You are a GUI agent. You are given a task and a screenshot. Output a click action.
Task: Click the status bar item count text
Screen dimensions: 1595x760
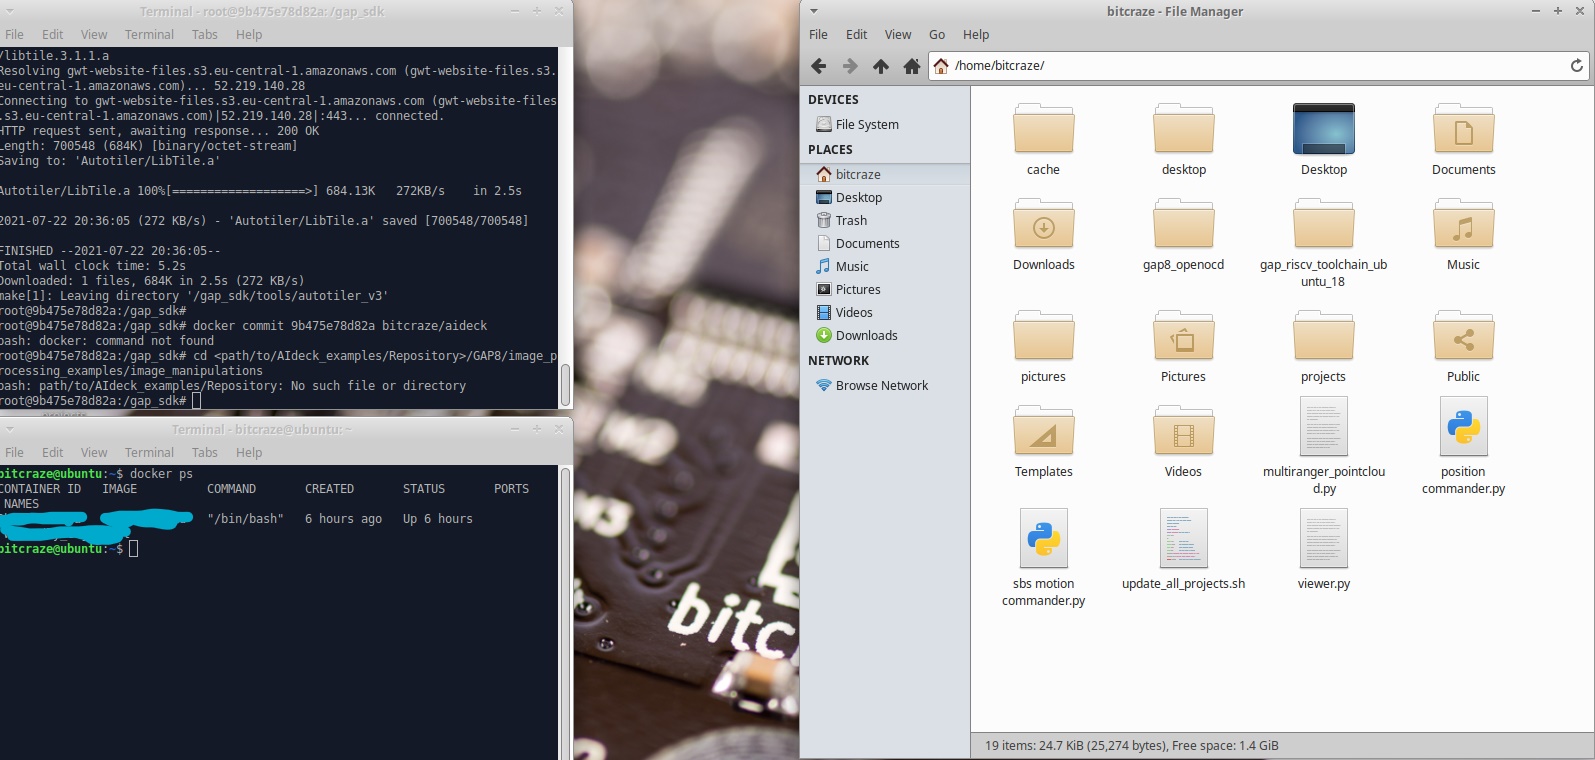click(1131, 745)
